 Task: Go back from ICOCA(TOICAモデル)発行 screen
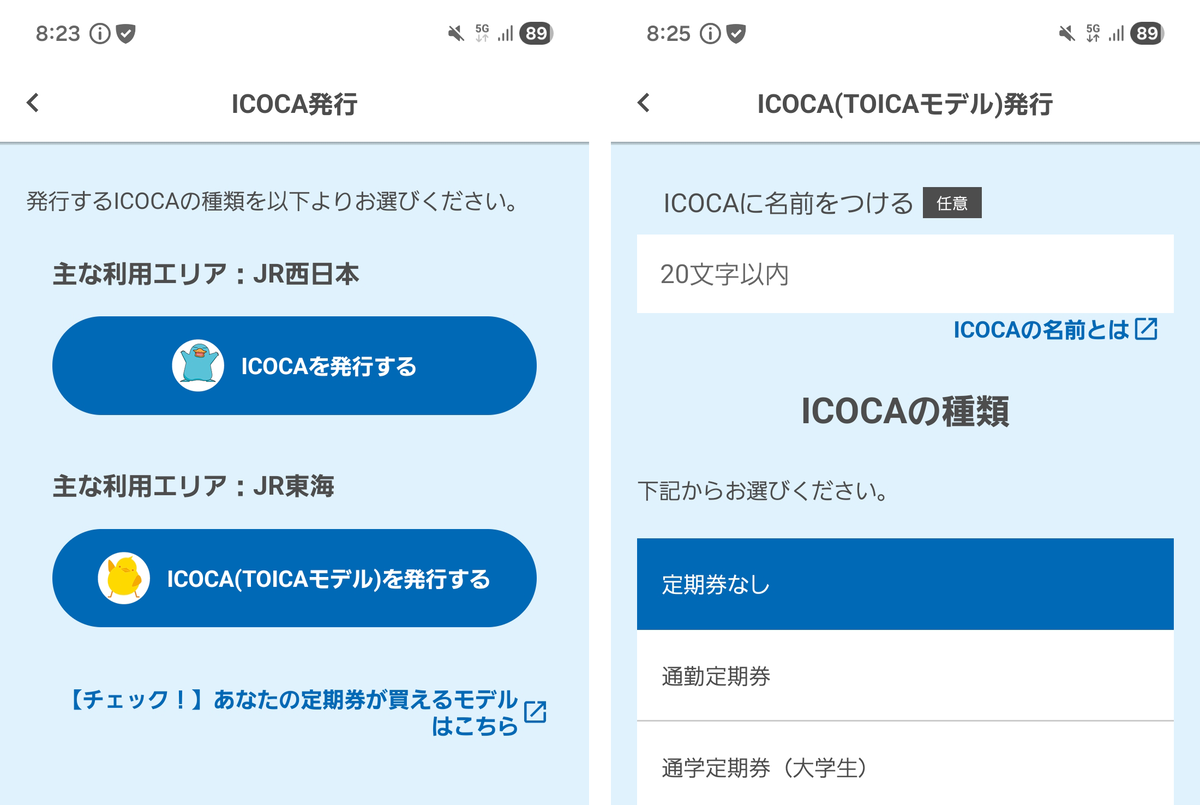coord(644,102)
